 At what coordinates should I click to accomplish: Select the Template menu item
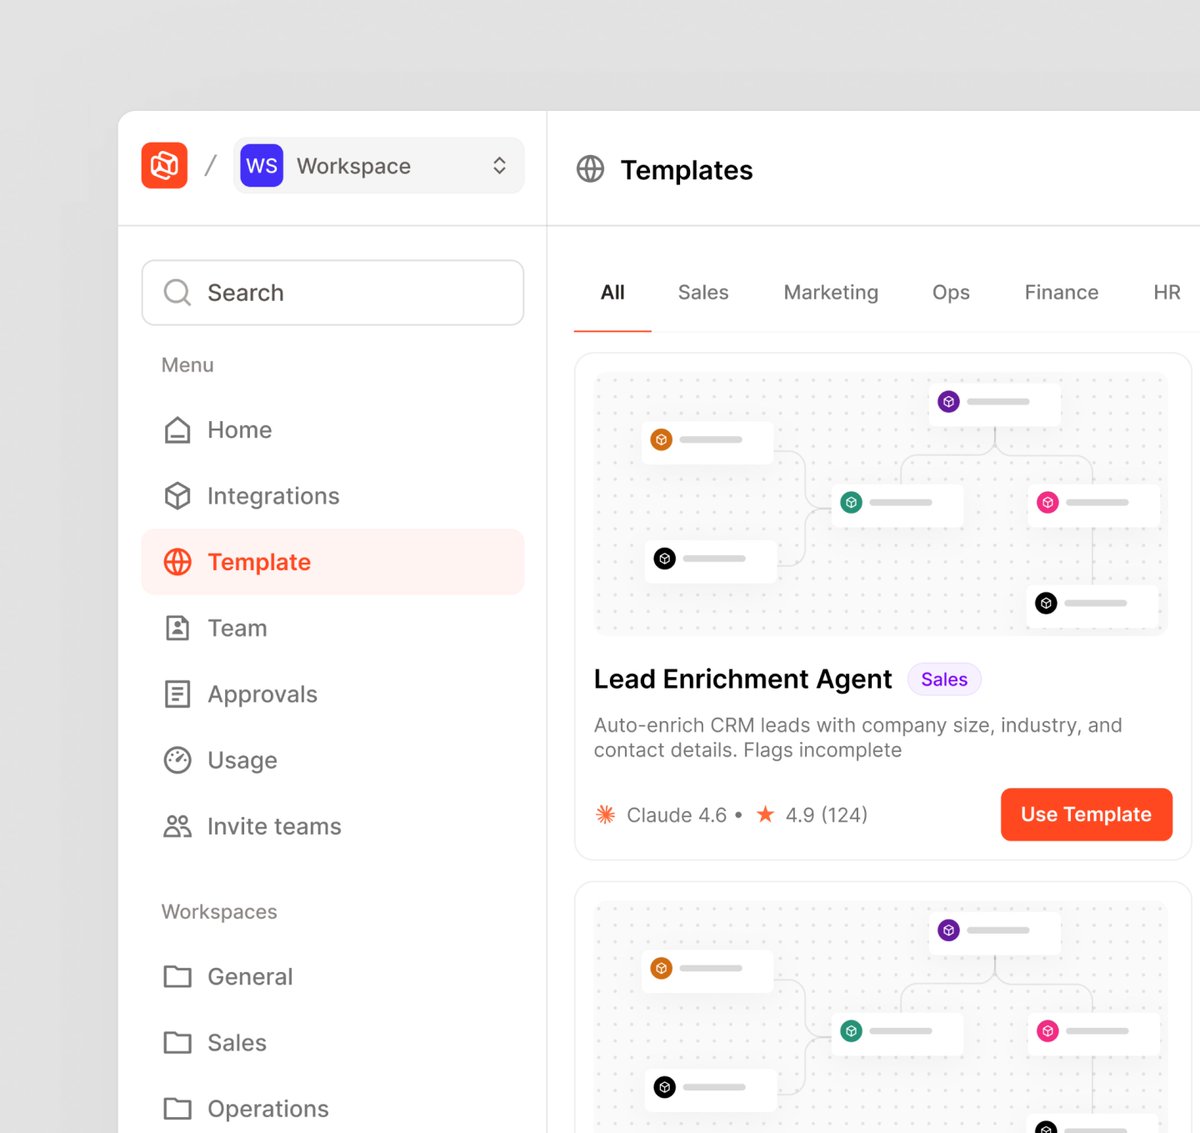click(x=333, y=562)
